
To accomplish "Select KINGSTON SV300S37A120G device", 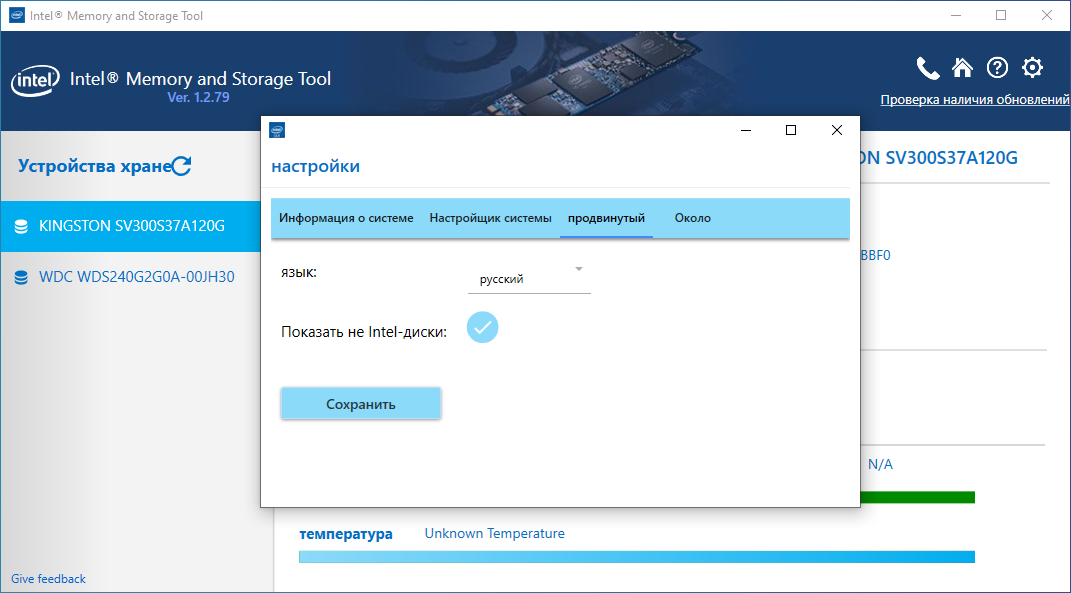I will tap(130, 226).
